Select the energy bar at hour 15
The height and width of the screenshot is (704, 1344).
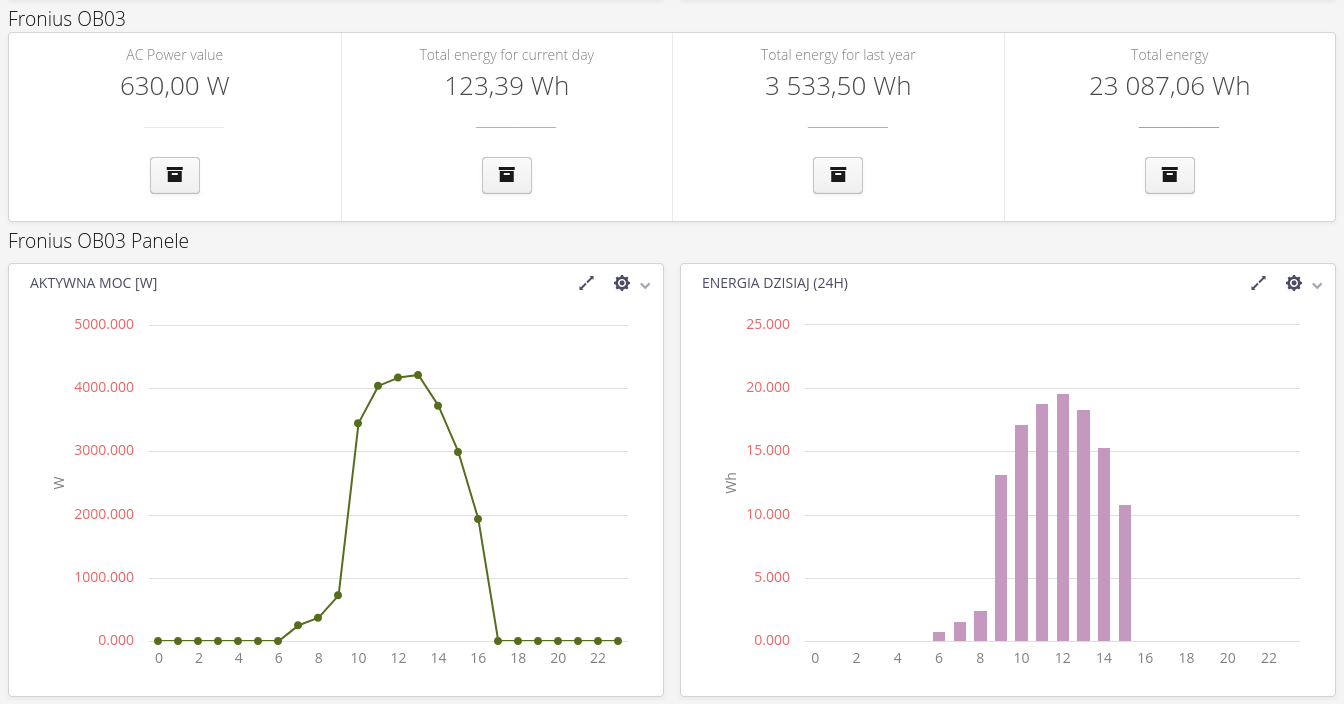1125,573
